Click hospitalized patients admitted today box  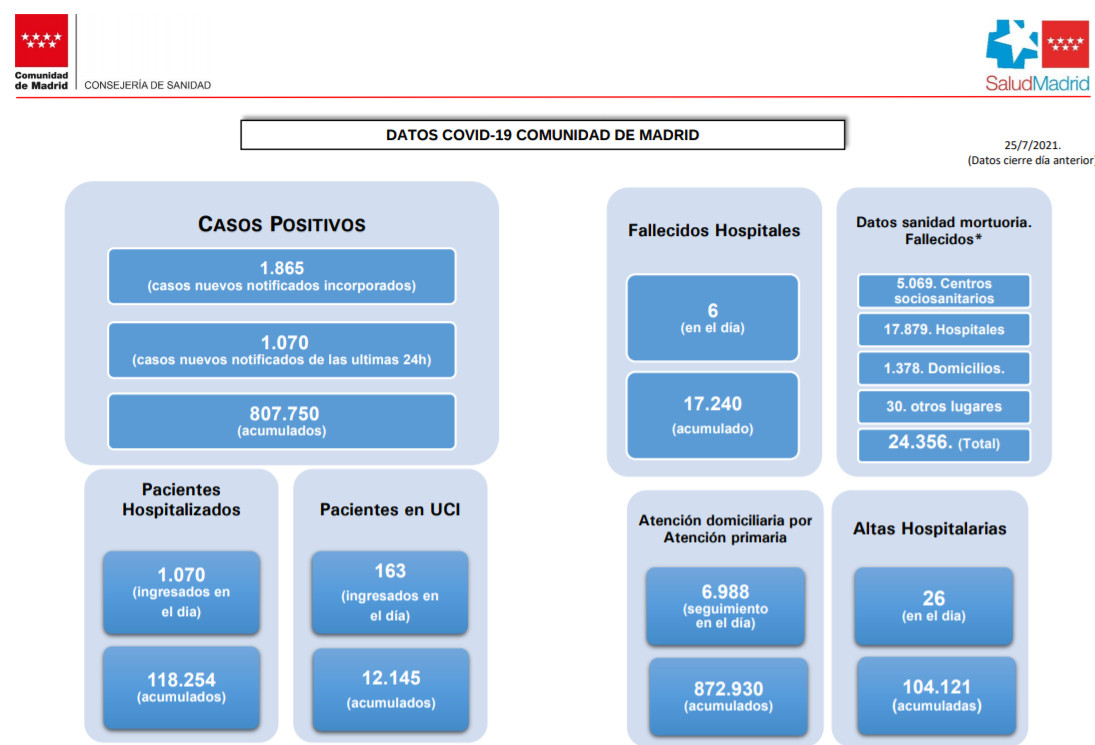pyautogui.click(x=181, y=592)
